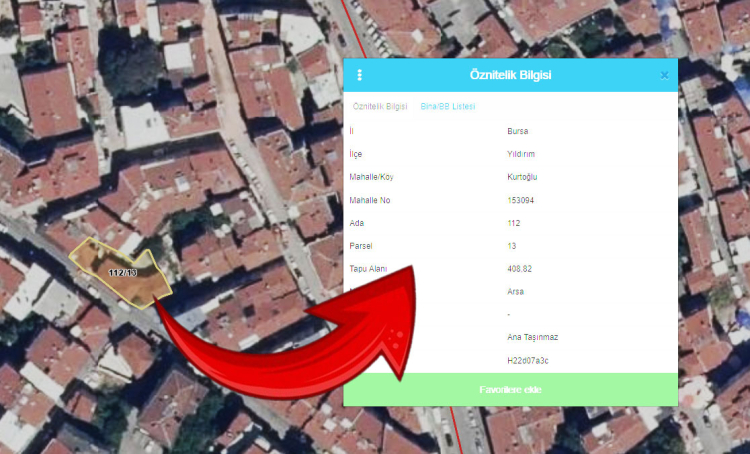Open the three-dot menu in panel header
The image size is (750, 454).
(x=360, y=75)
